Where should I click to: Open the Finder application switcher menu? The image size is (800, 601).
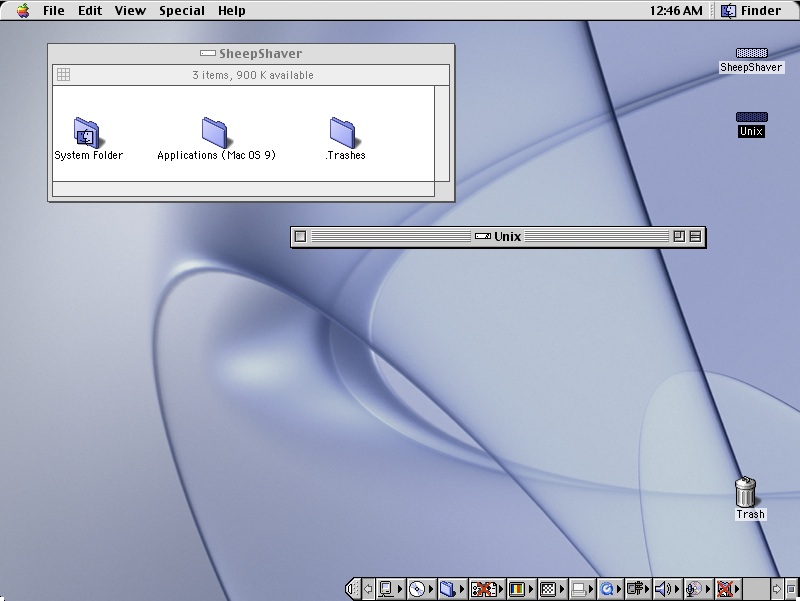pos(751,11)
